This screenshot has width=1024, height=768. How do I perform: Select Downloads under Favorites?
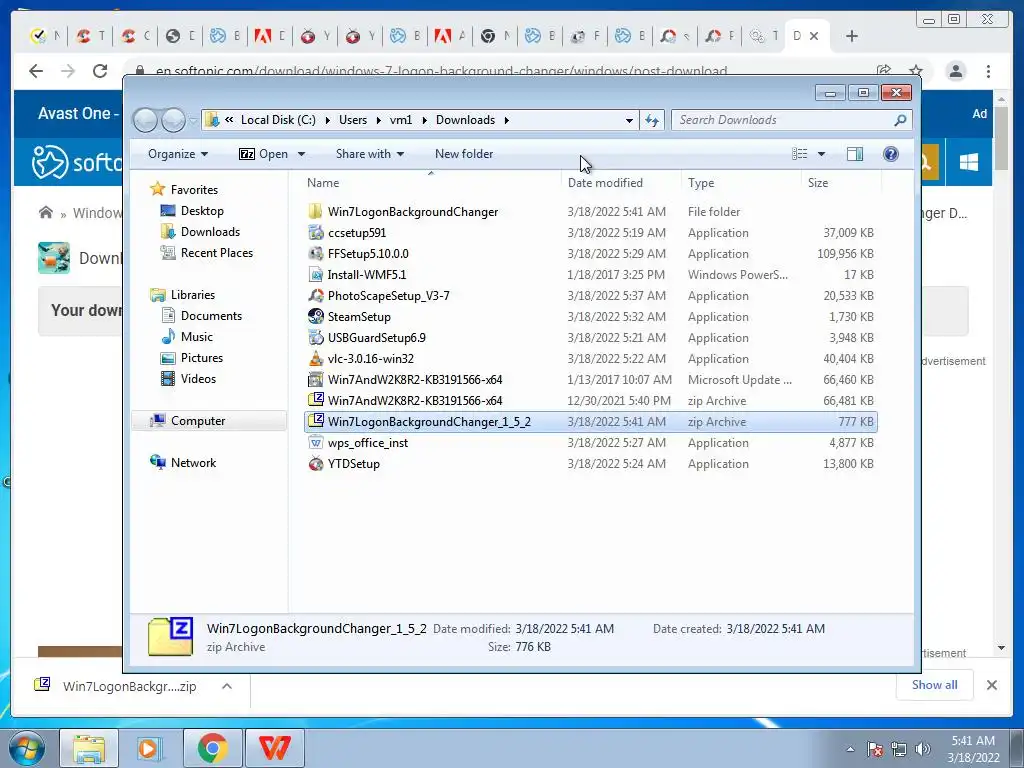pyautogui.click(x=210, y=232)
